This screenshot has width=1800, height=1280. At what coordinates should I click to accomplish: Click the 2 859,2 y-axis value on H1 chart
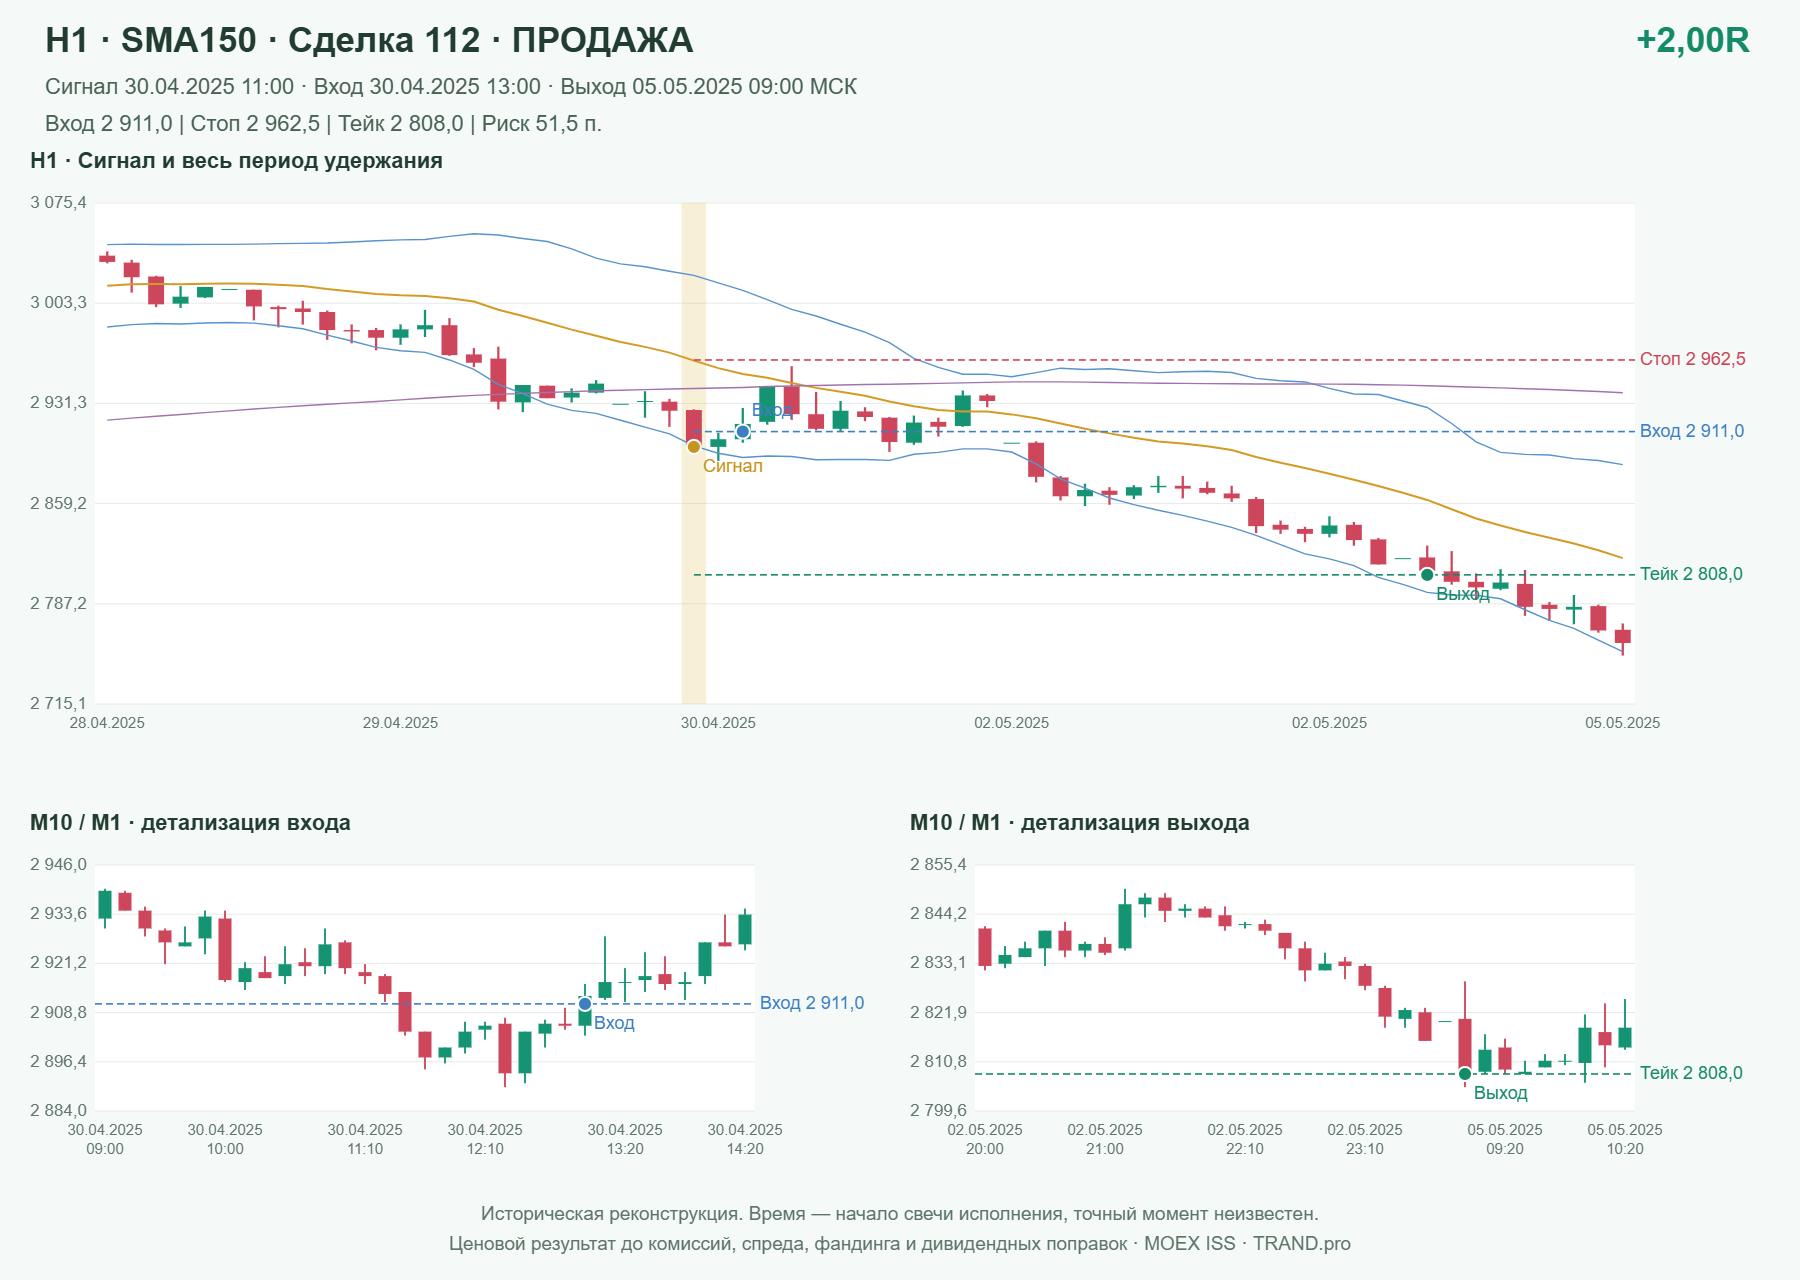pos(58,503)
